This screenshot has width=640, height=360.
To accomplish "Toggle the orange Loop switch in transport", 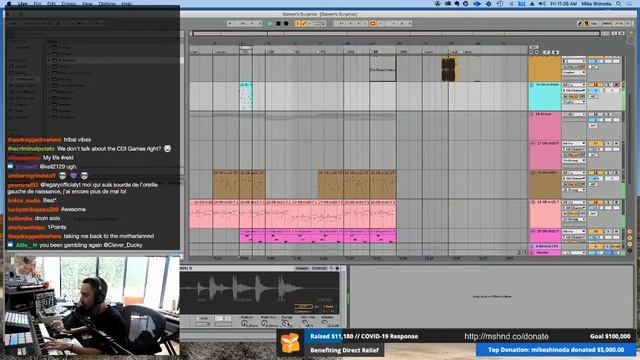I will (373, 24).
